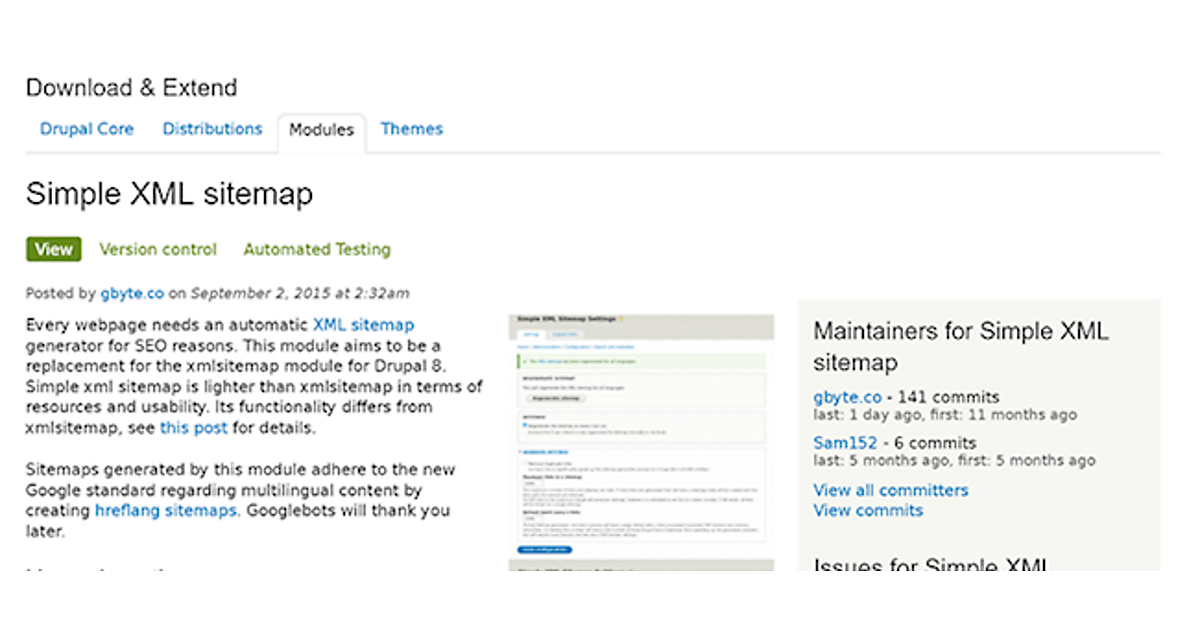Click the '6 commits' text
The height and width of the screenshot is (630, 1200).
(x=935, y=443)
